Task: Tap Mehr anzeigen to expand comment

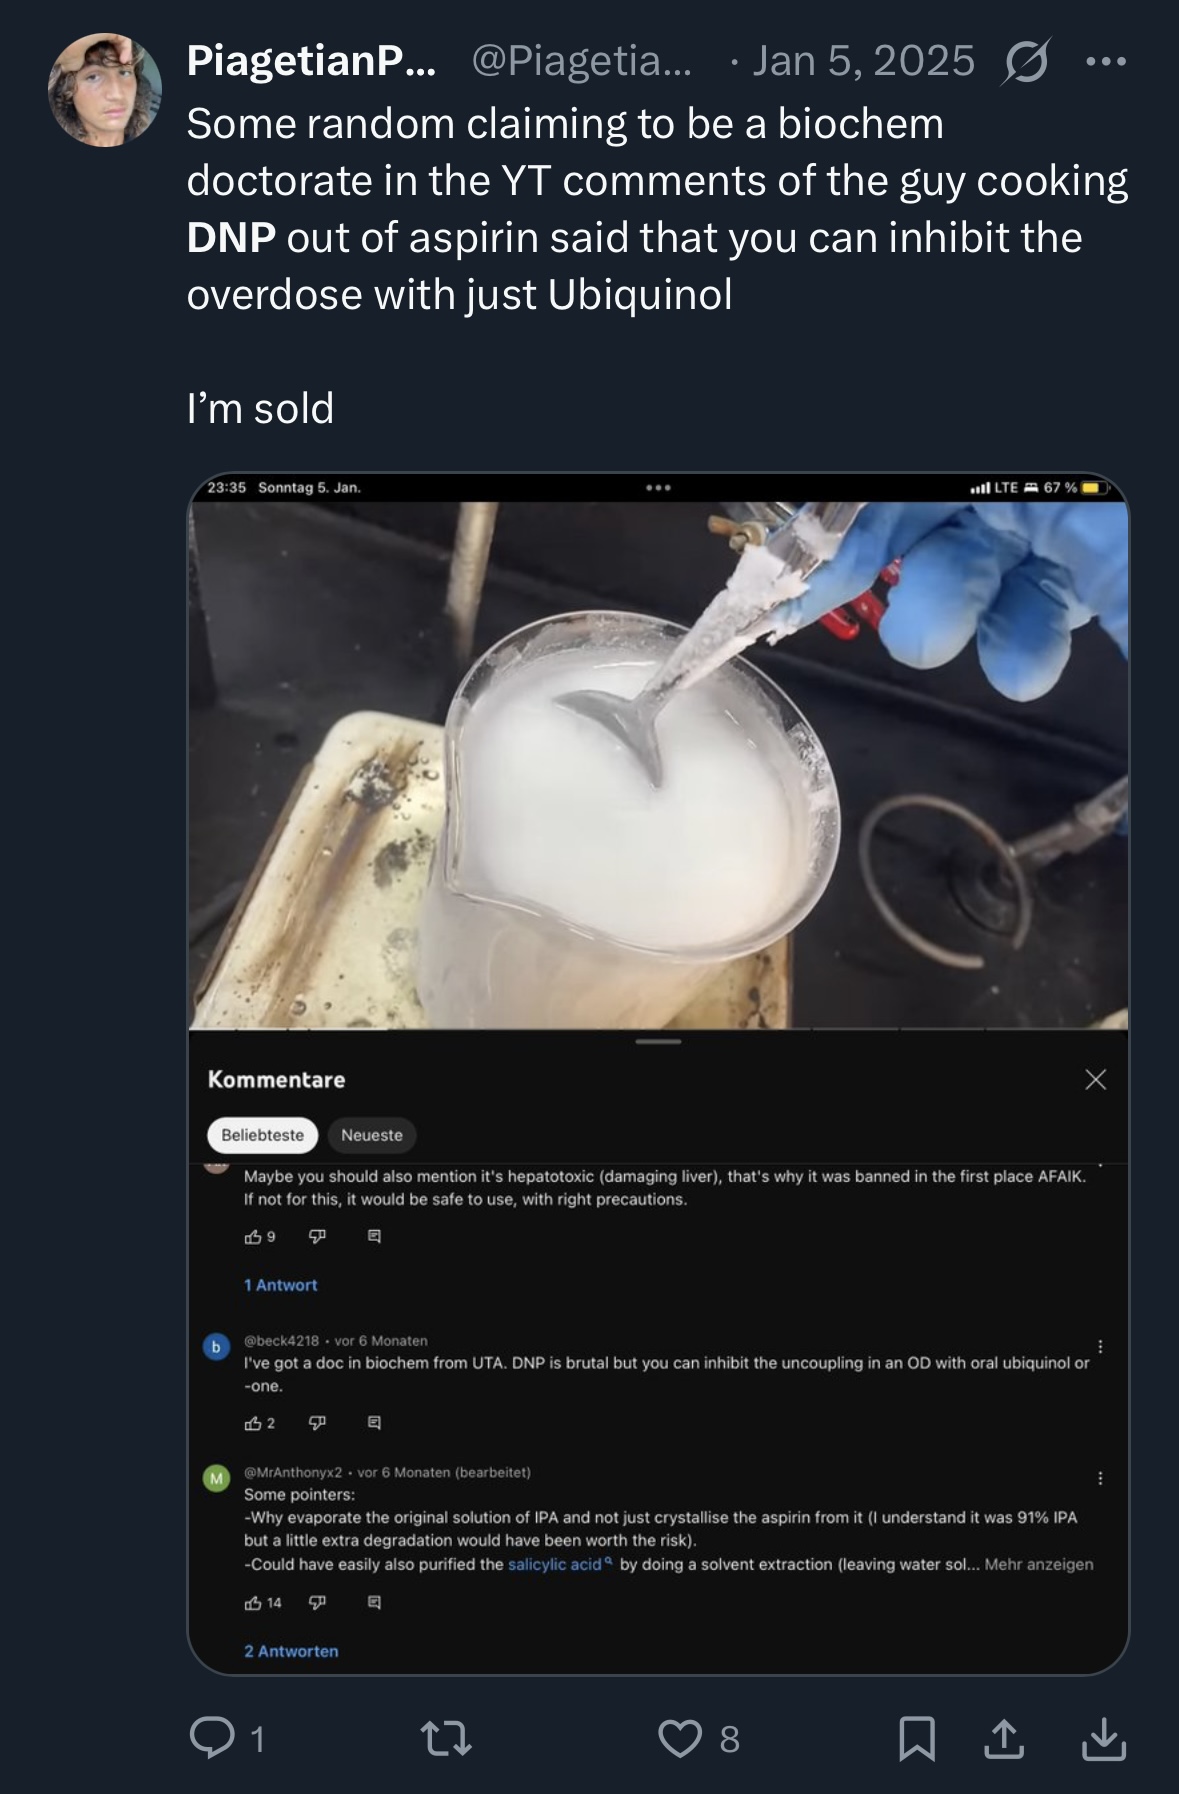Action: pyautogui.click(x=1038, y=1564)
